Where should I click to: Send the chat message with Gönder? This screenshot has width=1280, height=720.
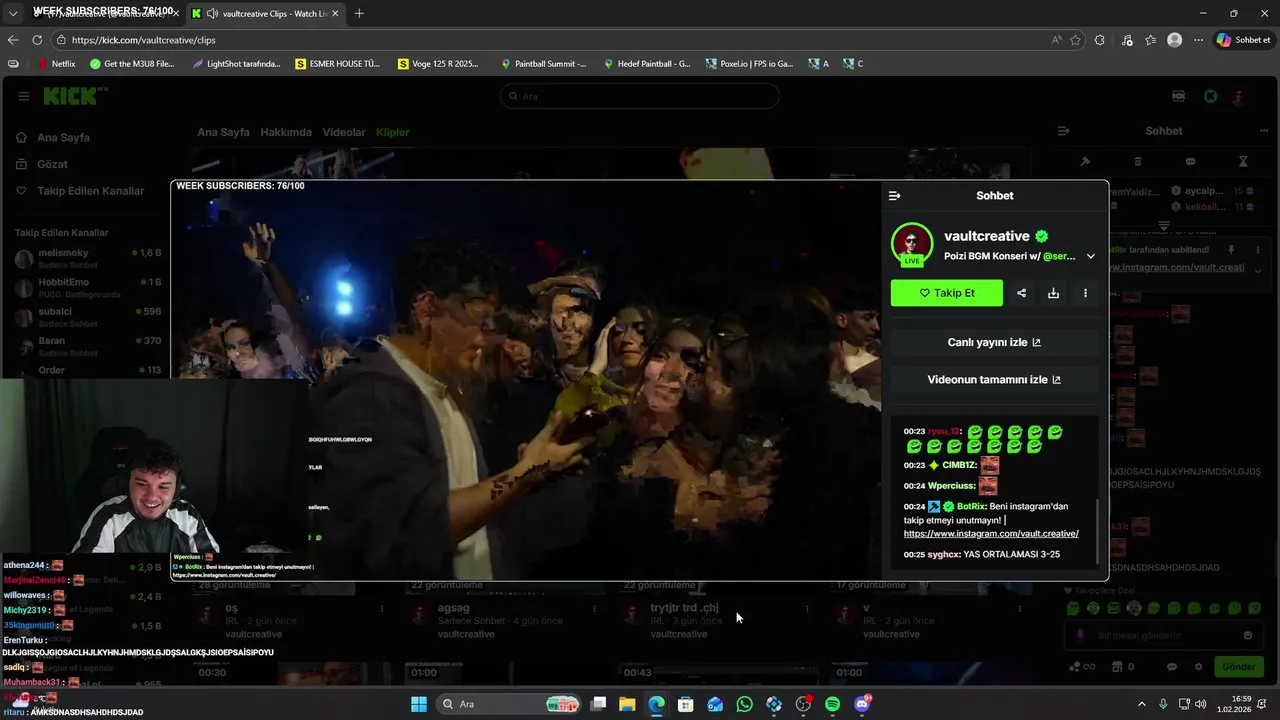coord(1238,667)
